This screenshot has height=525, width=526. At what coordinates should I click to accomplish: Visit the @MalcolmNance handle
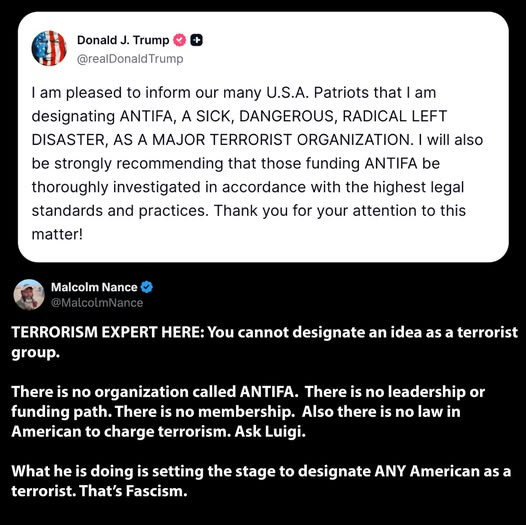coord(97,303)
